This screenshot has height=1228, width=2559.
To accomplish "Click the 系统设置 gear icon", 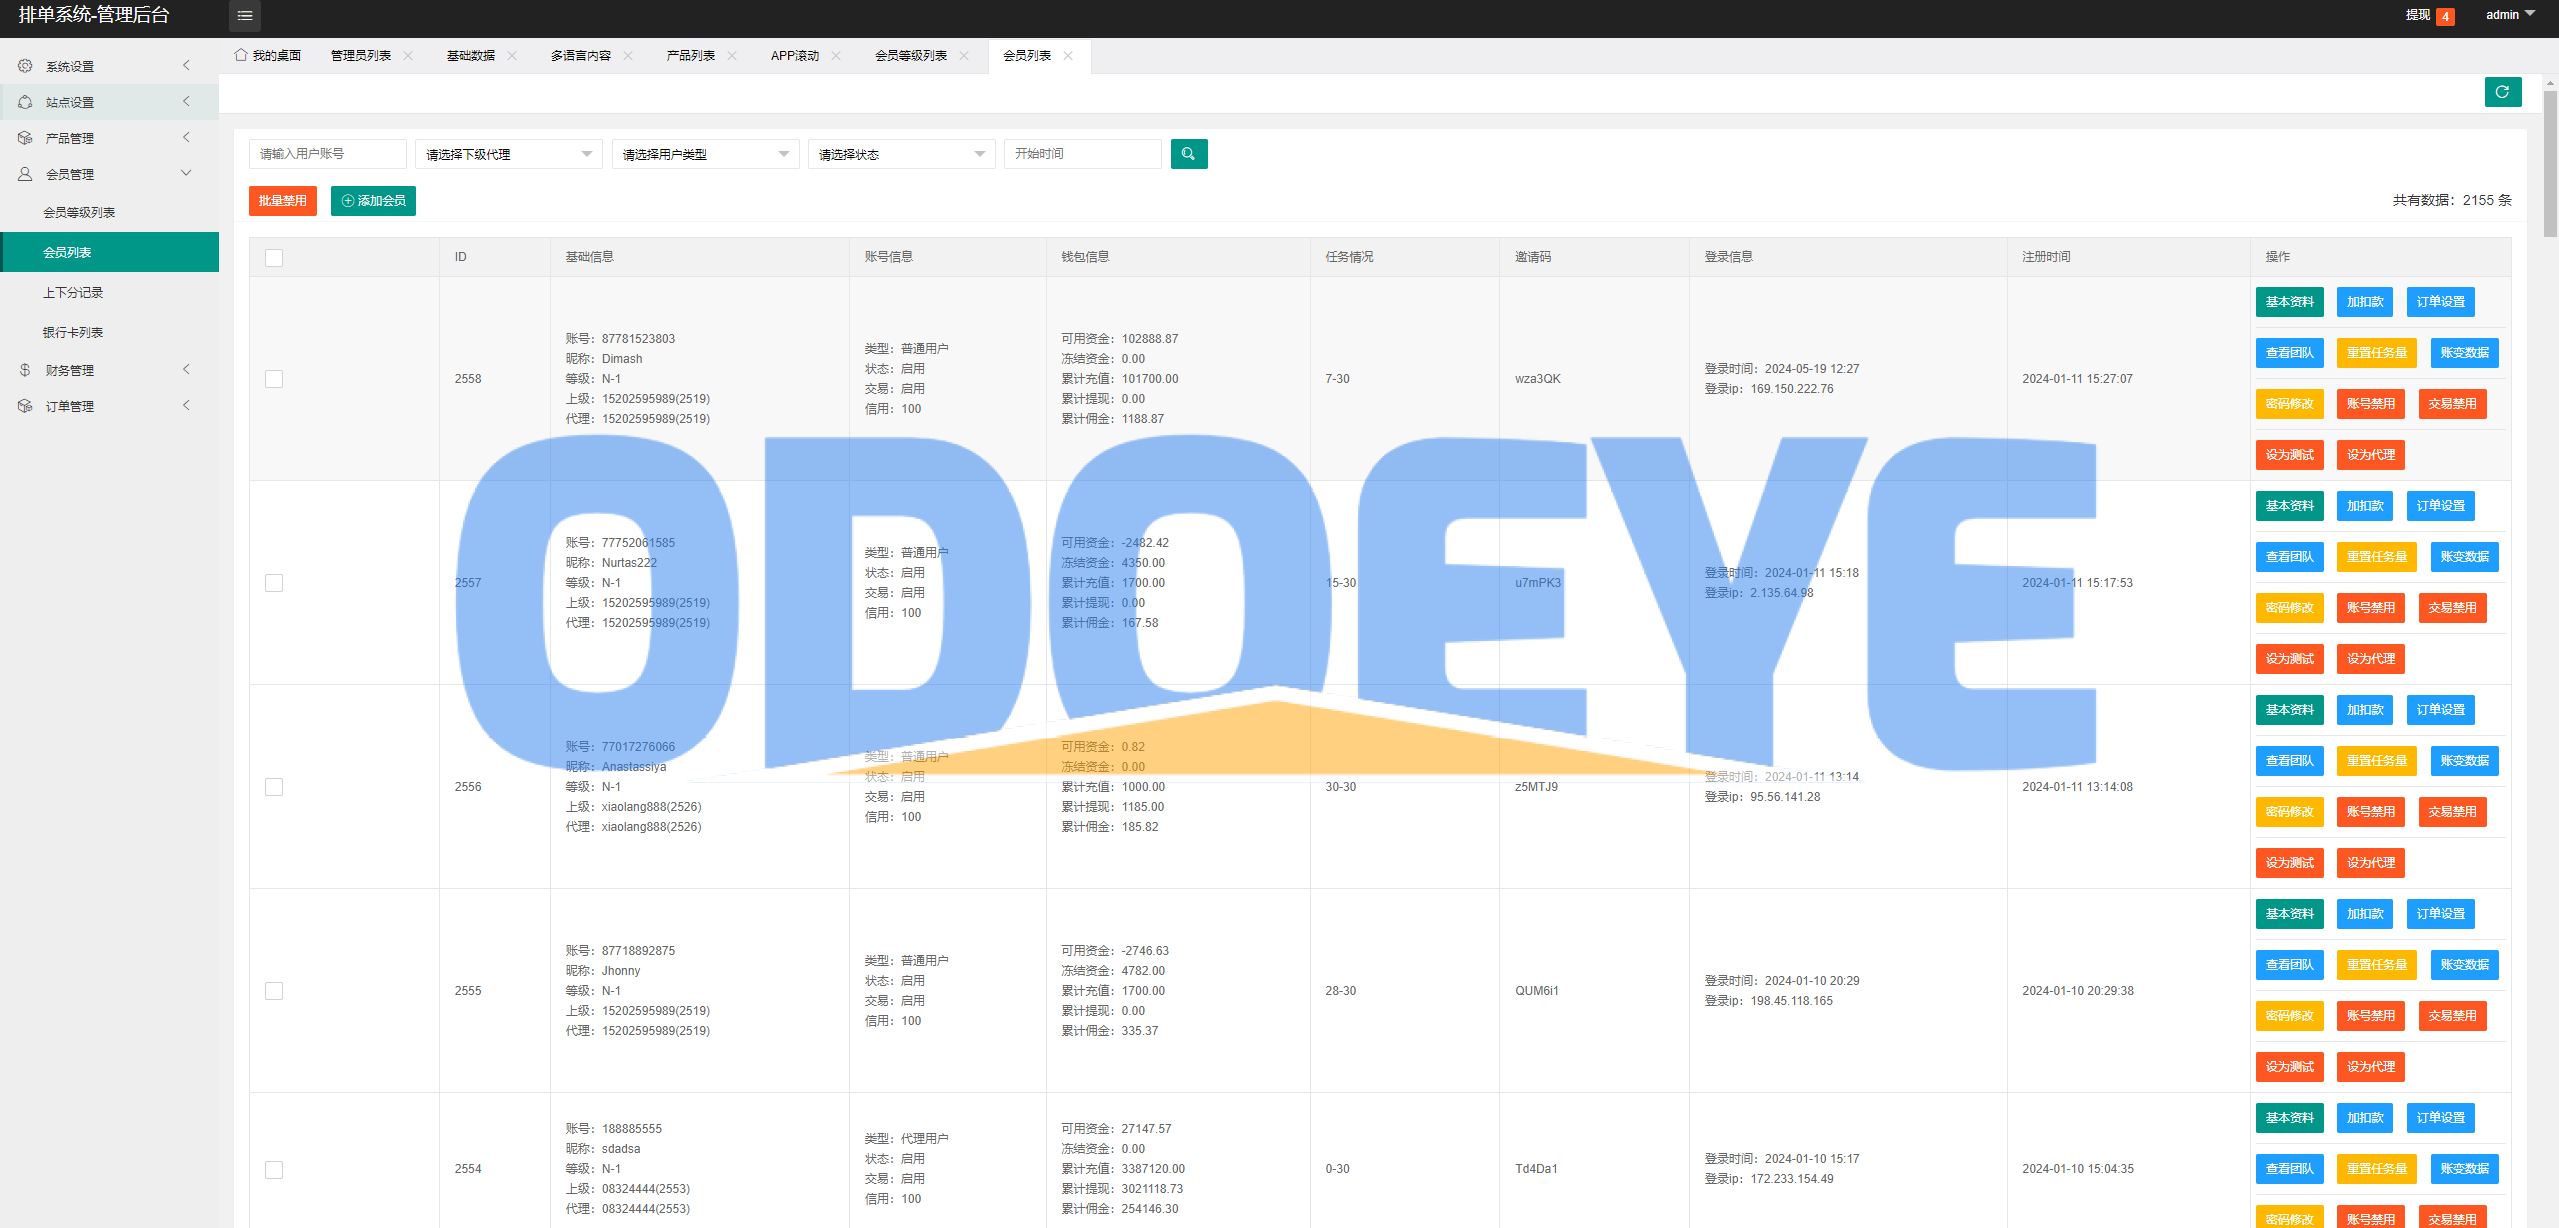I will [25, 66].
